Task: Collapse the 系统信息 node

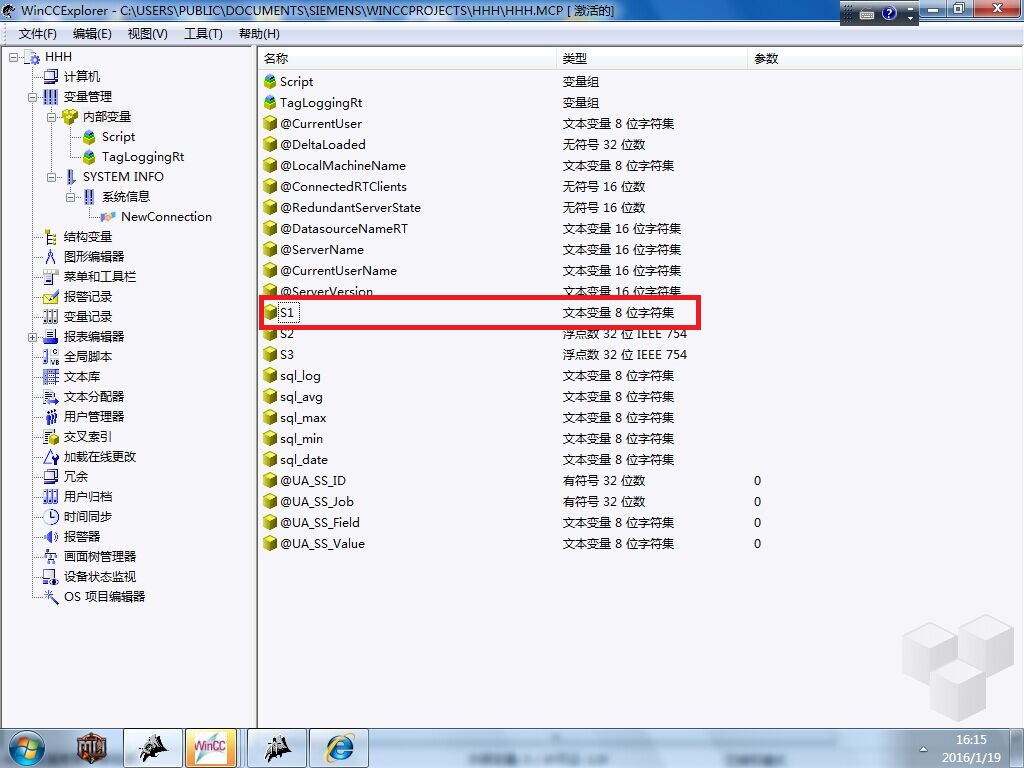Action: click(70, 197)
